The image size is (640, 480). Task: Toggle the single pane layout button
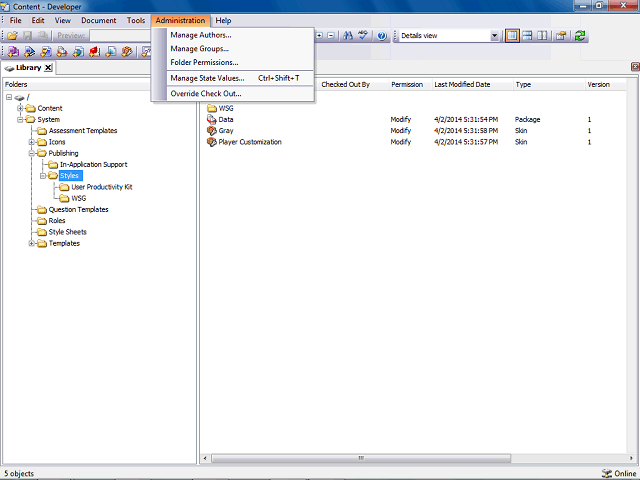pos(512,36)
